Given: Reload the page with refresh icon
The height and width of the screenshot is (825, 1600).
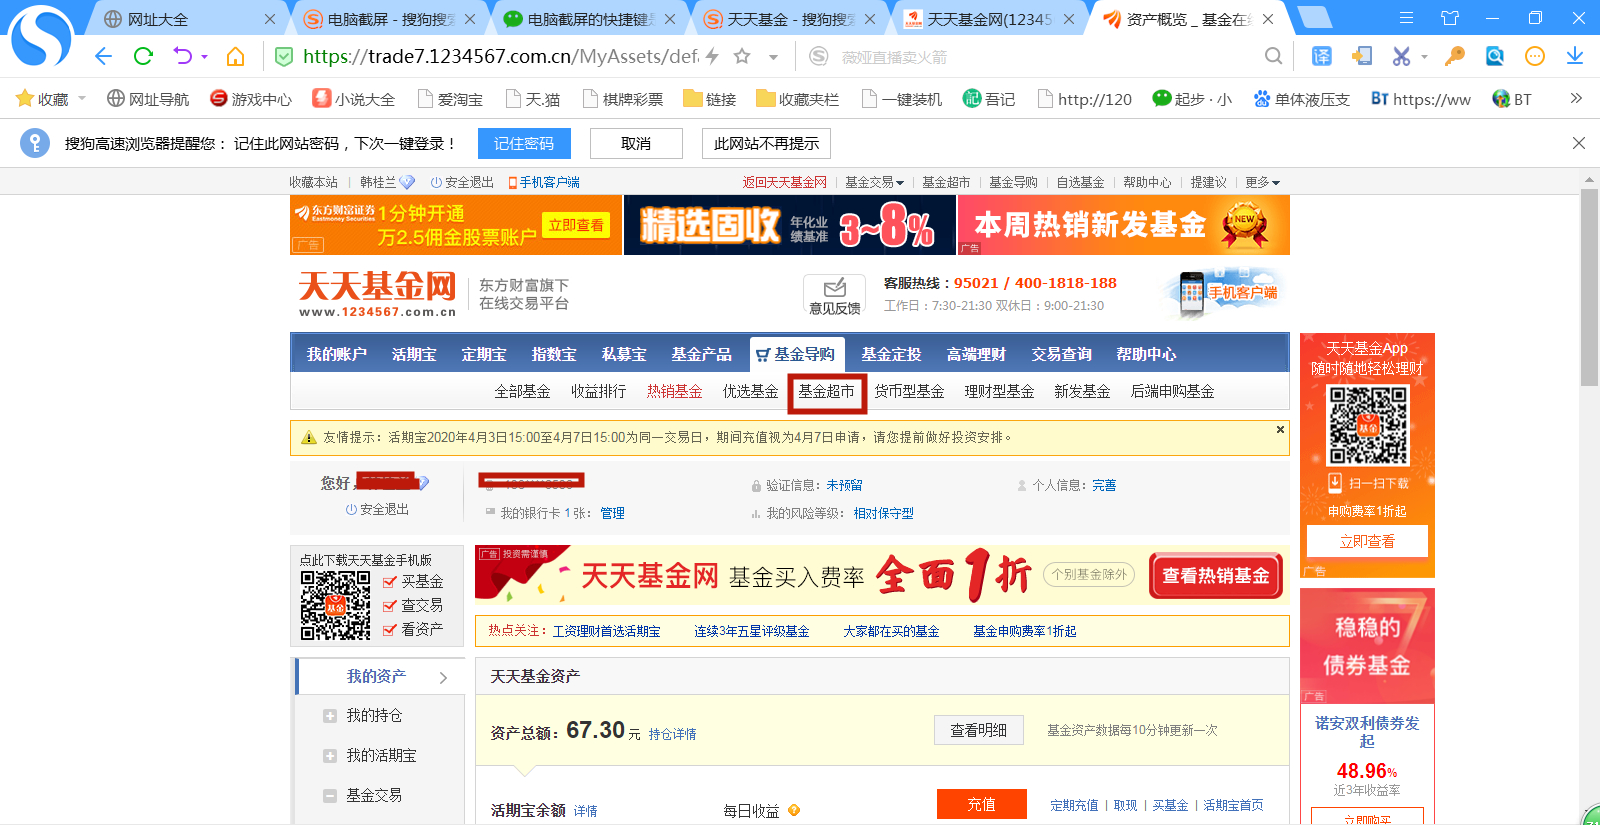Looking at the screenshot, I should pos(143,56).
